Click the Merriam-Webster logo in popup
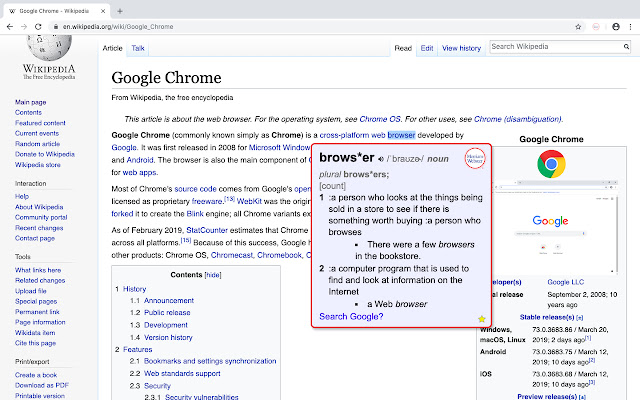The width and height of the screenshot is (640, 400). [x=475, y=158]
